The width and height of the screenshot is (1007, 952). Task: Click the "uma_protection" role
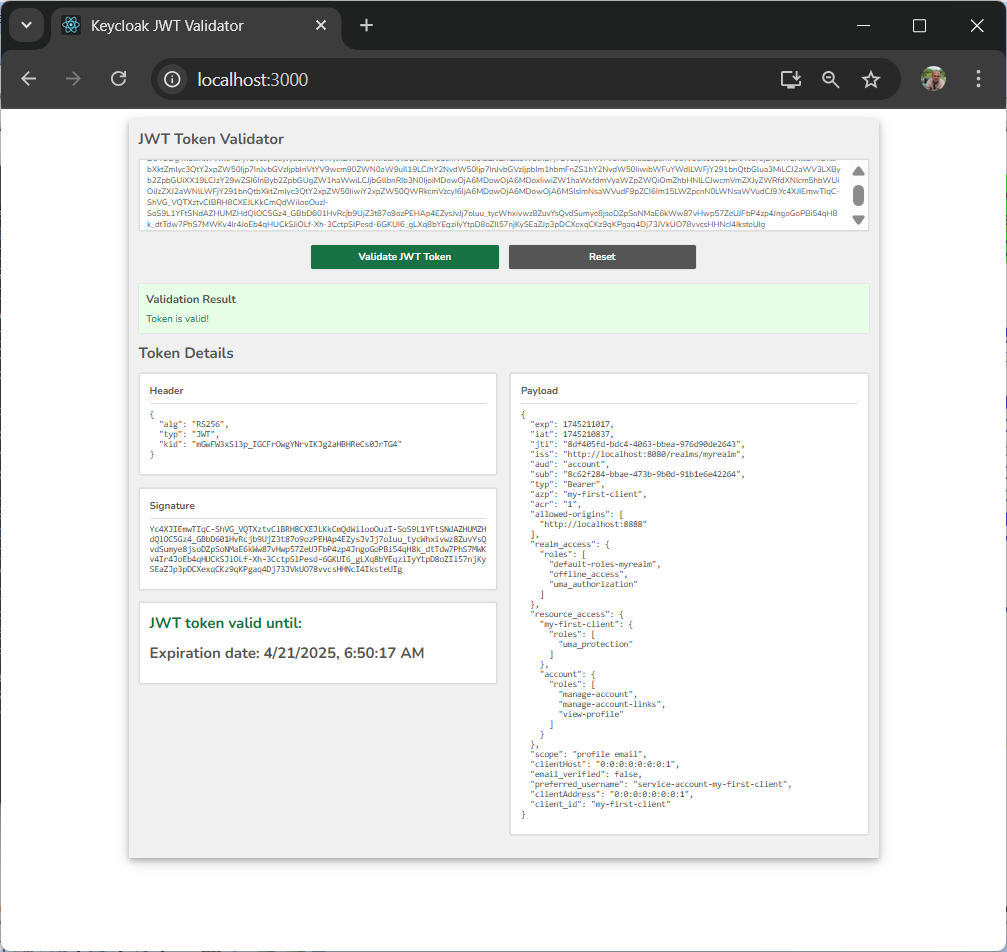595,644
